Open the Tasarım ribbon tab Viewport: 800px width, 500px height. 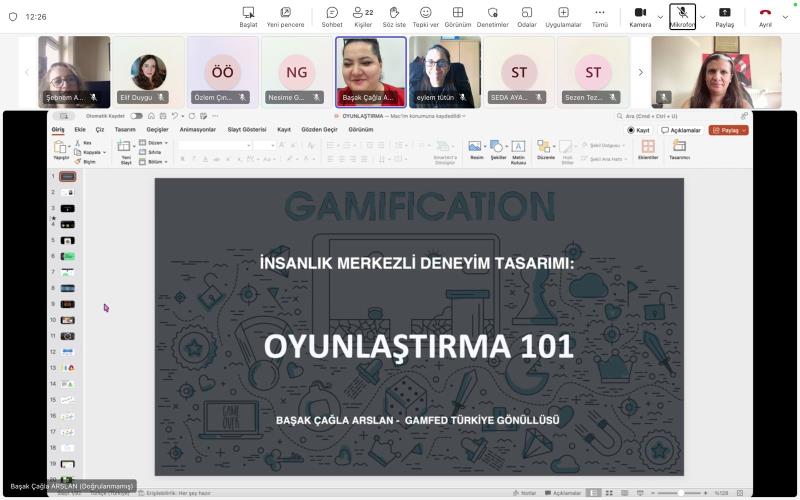click(124, 129)
